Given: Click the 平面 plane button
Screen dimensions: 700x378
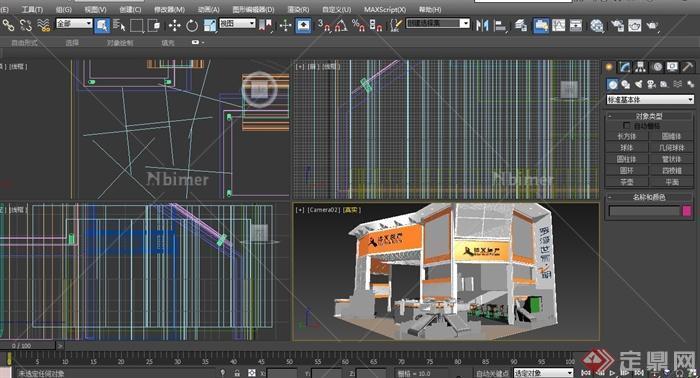Looking at the screenshot, I should [671, 182].
